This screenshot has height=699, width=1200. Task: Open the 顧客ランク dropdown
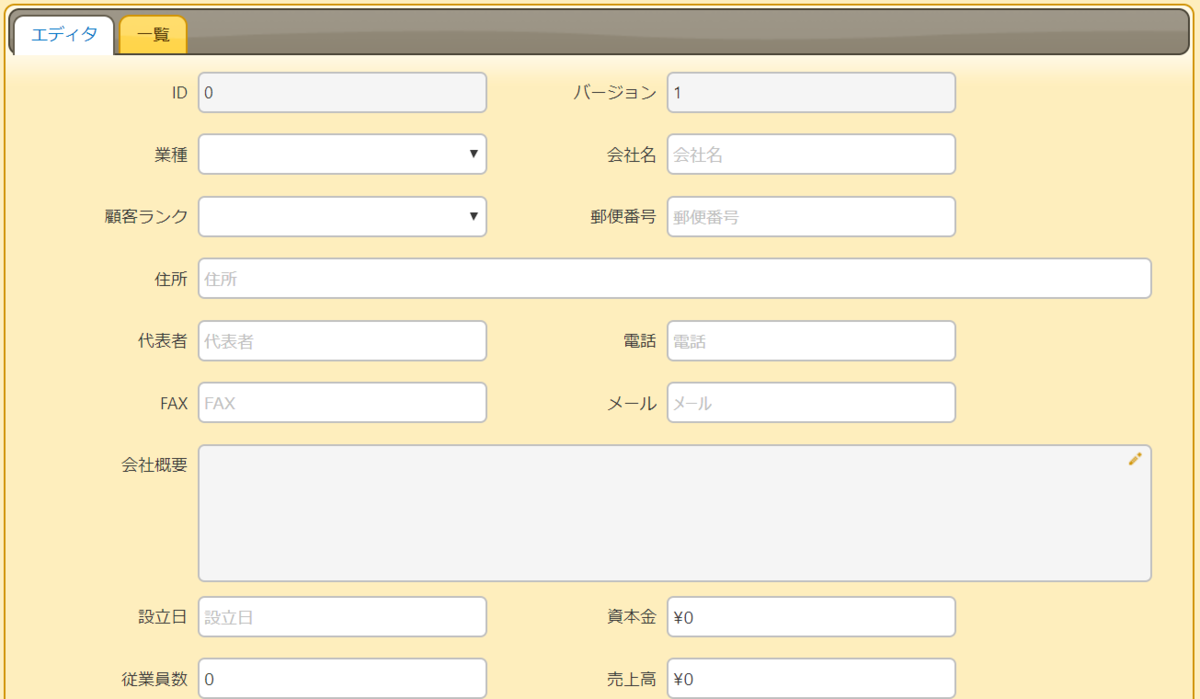pyautogui.click(x=343, y=216)
